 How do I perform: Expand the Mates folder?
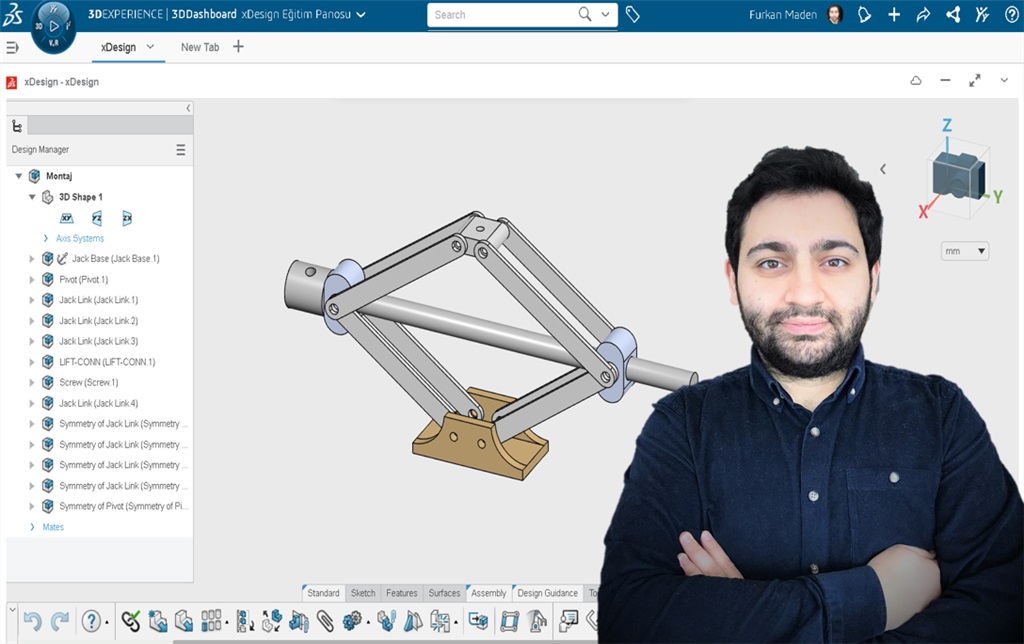pyautogui.click(x=32, y=527)
